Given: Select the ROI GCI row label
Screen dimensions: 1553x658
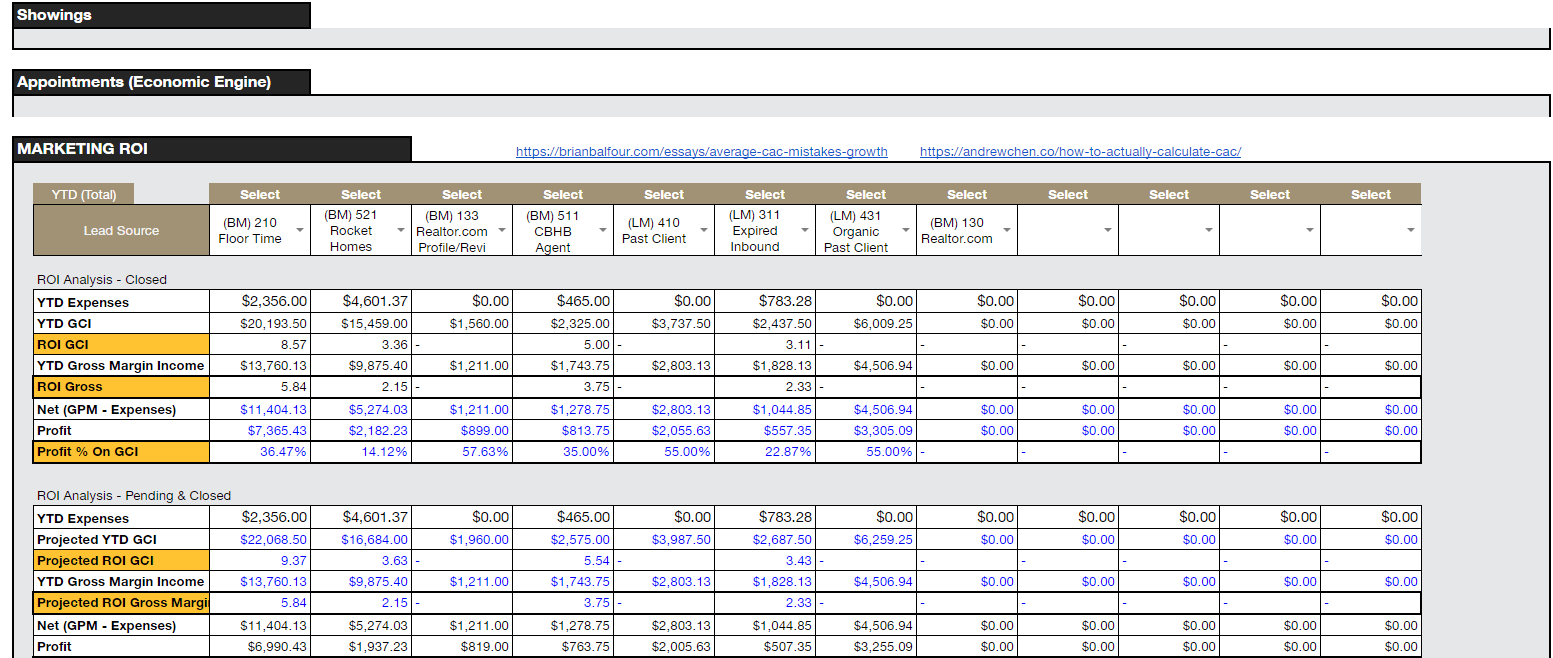Looking at the screenshot, I should [x=120, y=344].
